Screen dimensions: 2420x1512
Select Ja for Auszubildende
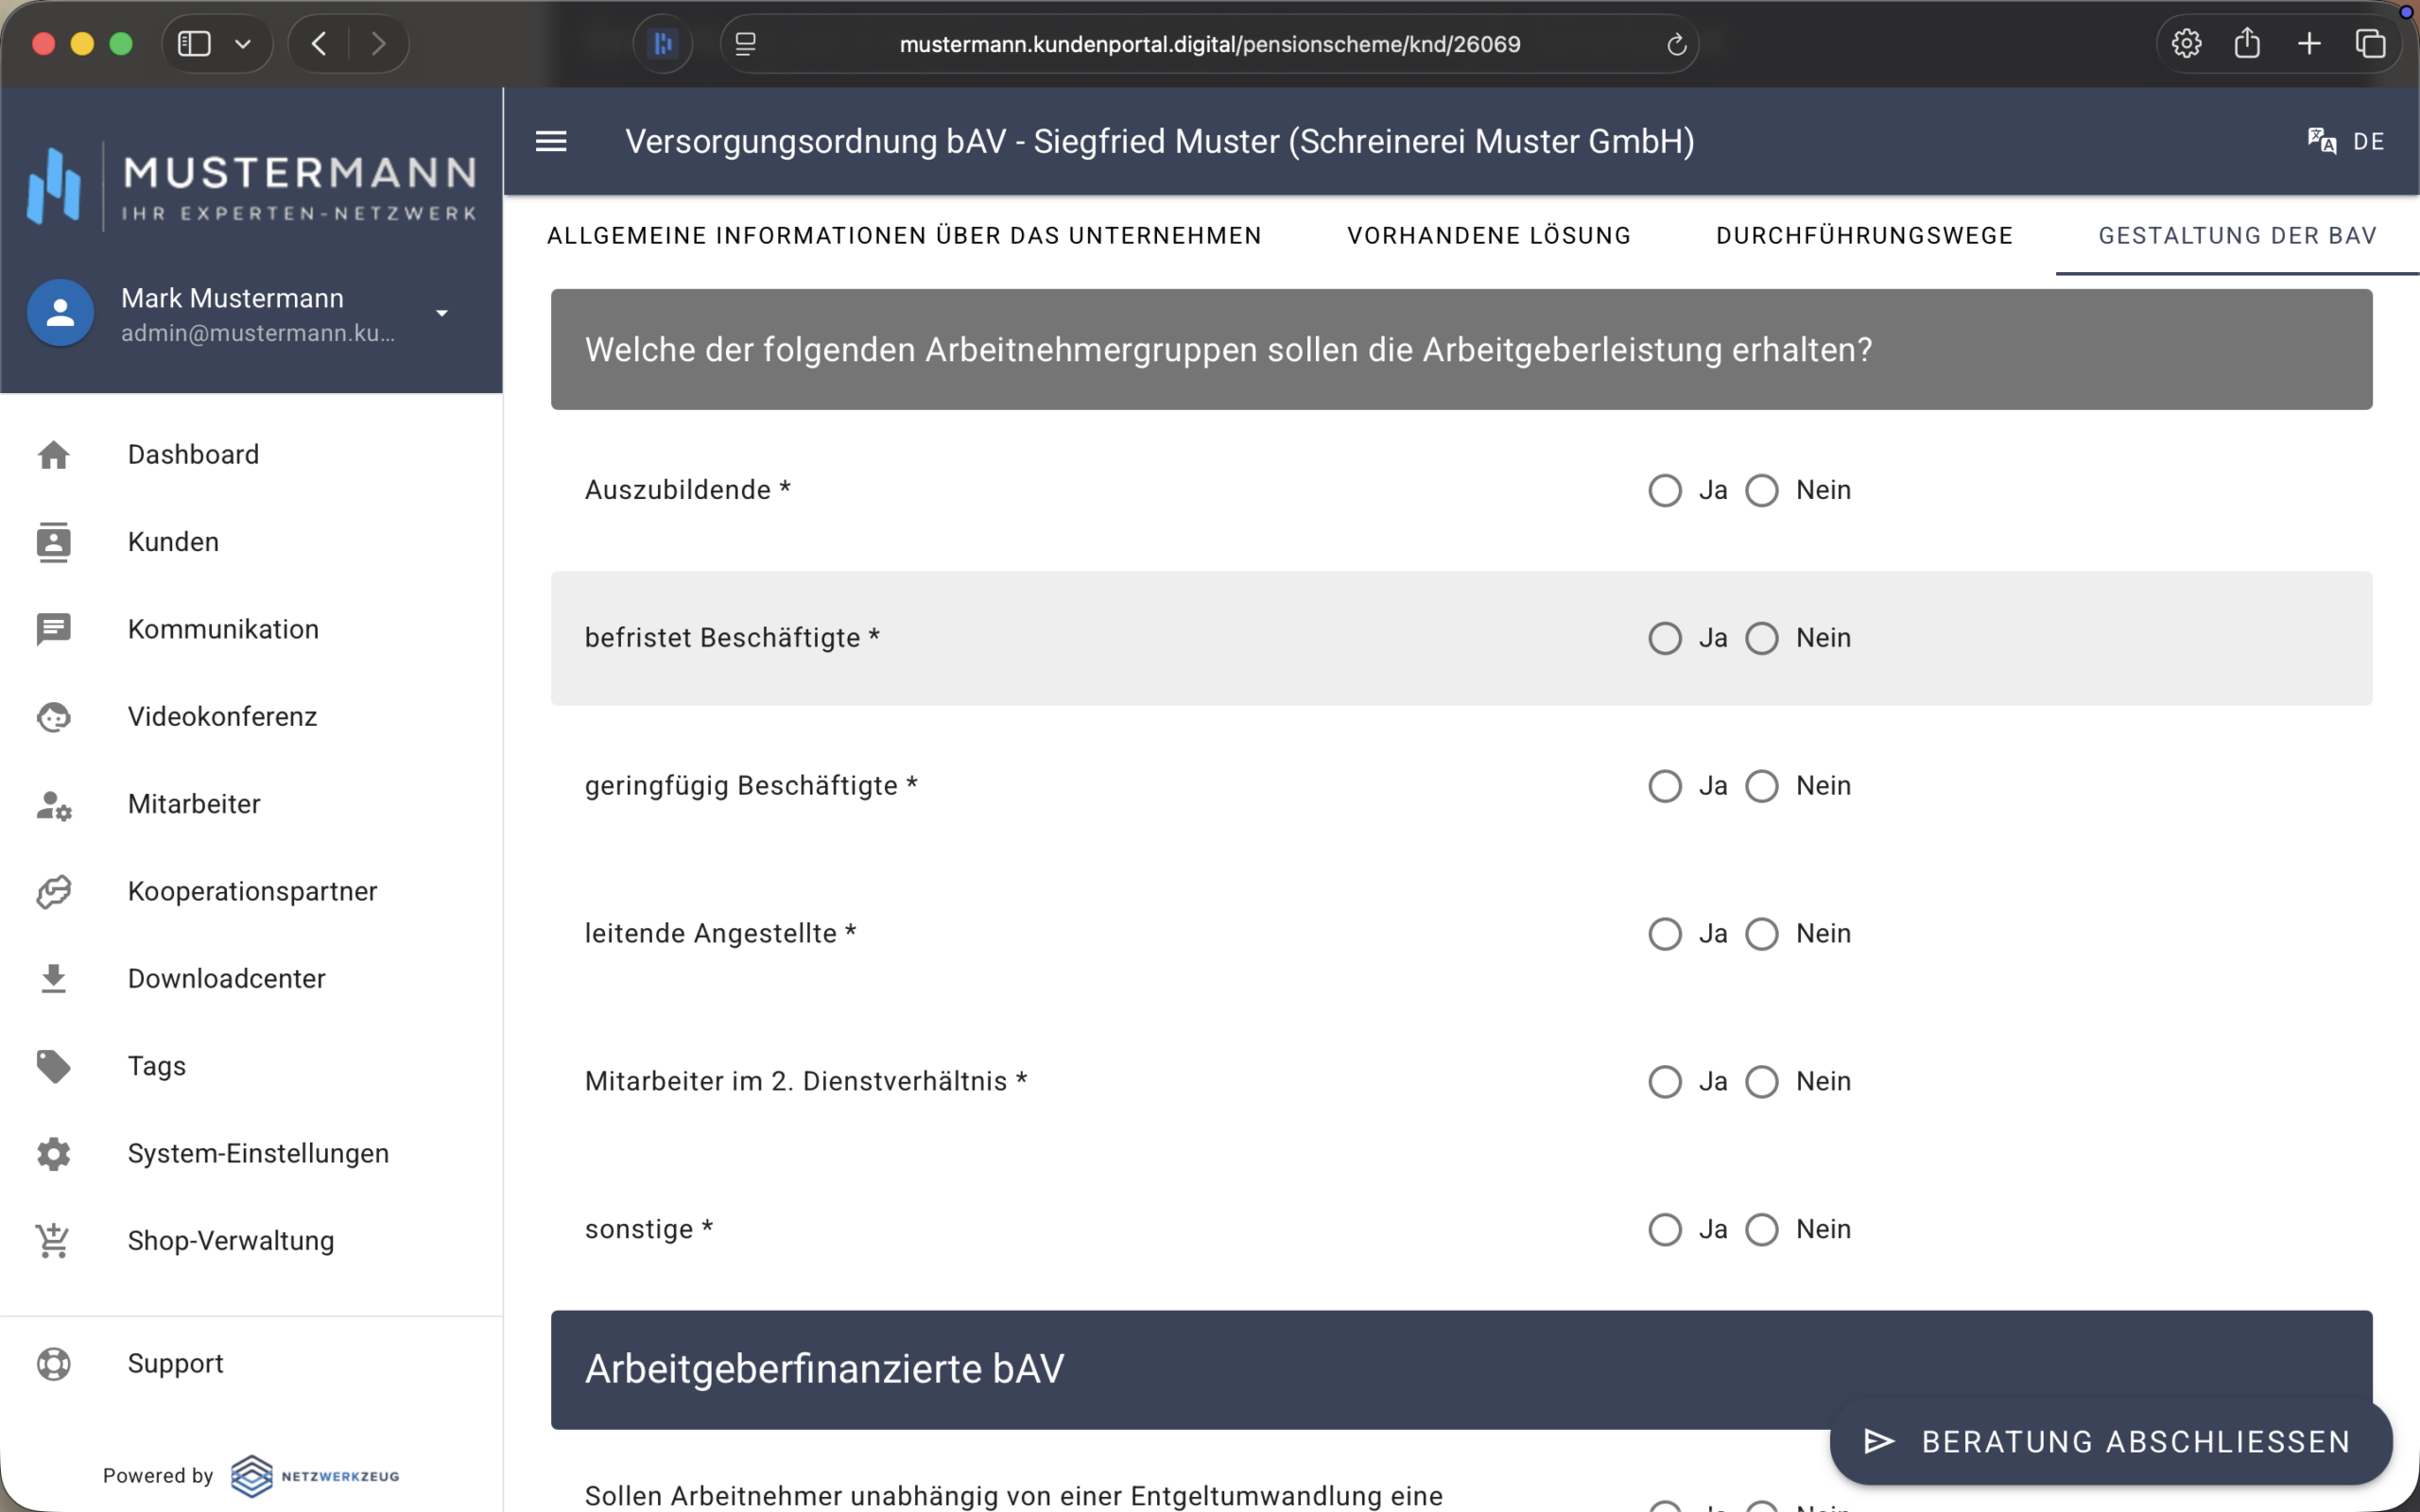1665,490
